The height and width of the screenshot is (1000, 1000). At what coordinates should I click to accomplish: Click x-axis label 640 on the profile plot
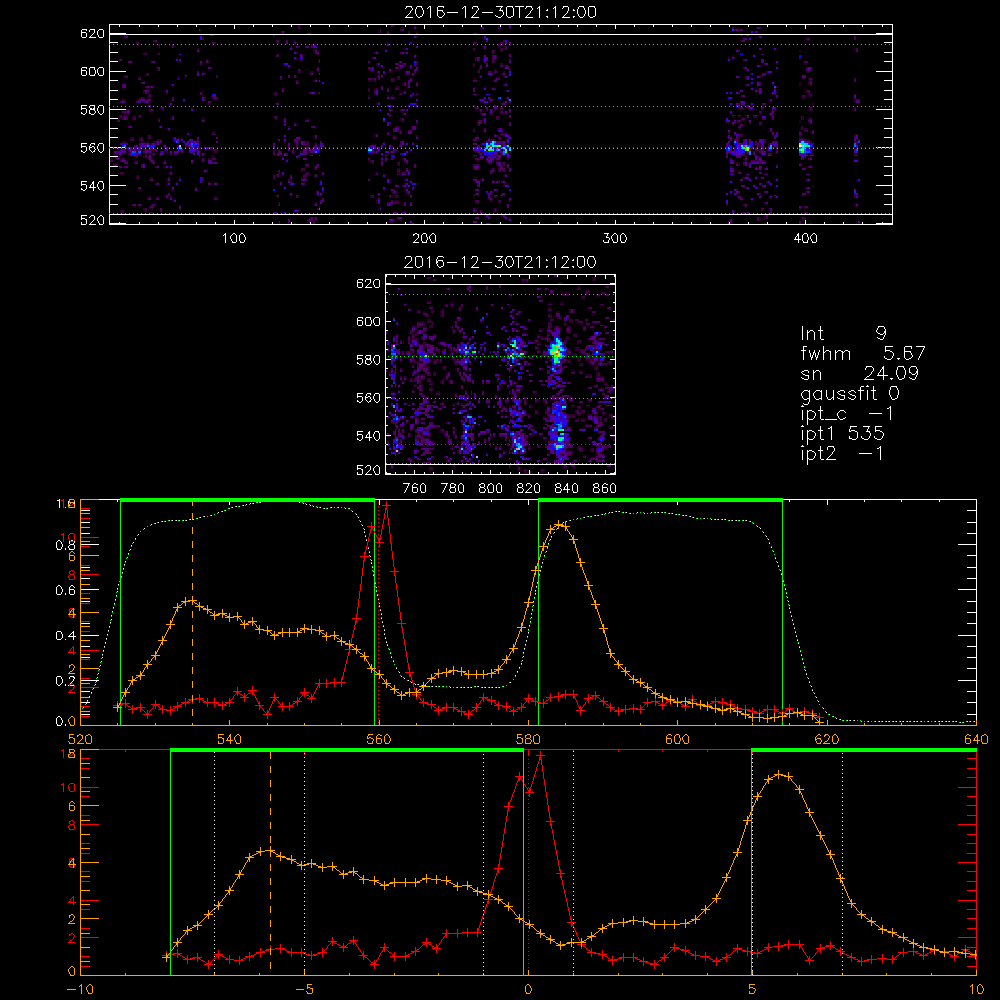point(976,740)
